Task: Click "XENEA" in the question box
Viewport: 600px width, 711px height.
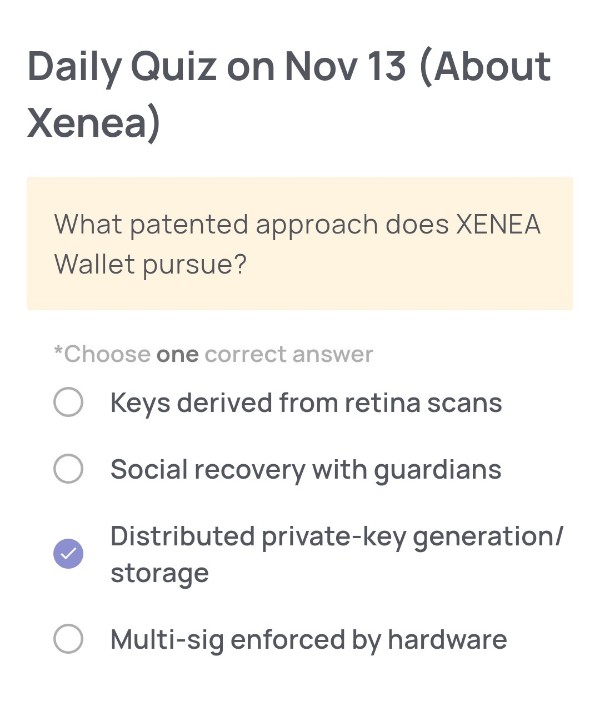Action: [x=498, y=223]
